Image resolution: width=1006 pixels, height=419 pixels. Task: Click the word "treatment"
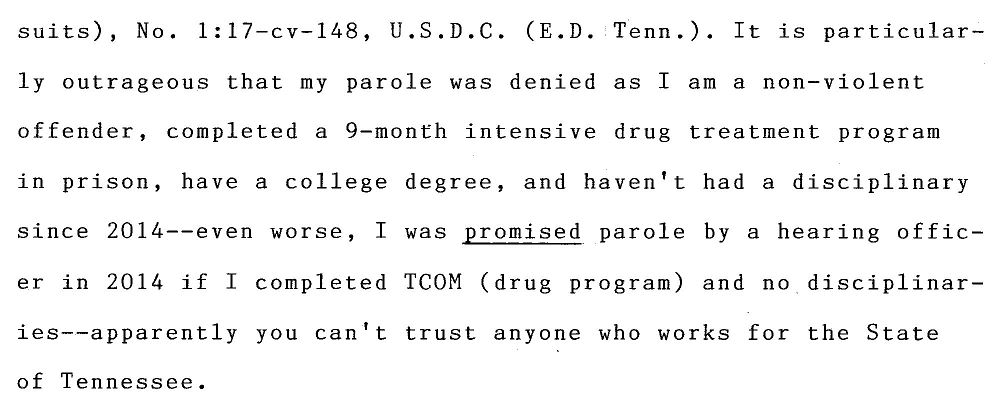[754, 132]
